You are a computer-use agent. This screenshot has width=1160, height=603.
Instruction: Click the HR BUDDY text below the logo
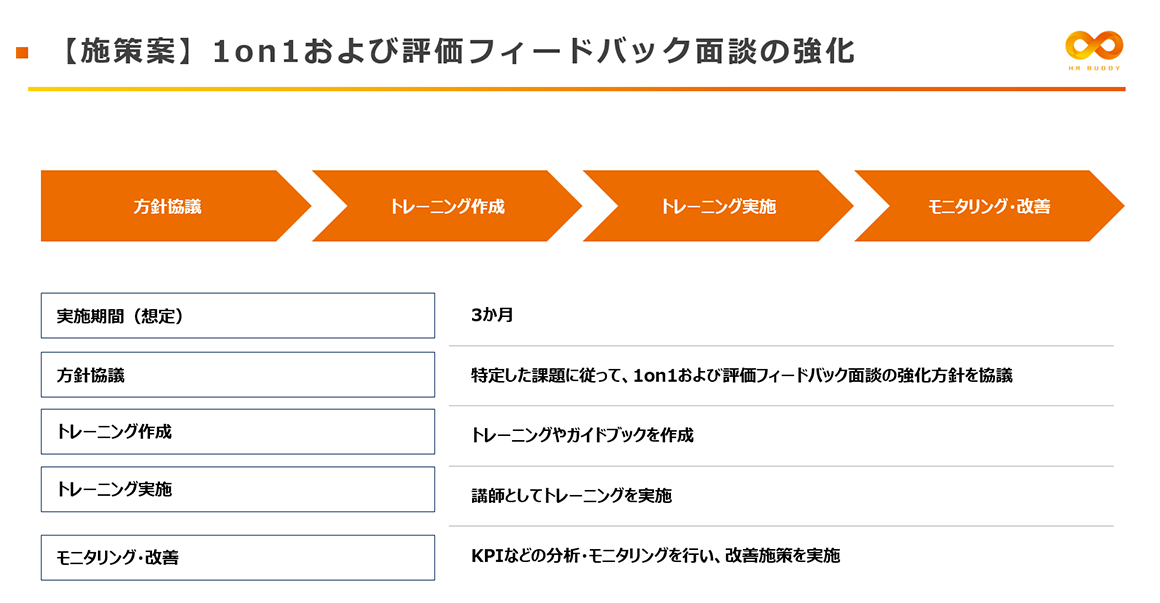[1094, 68]
